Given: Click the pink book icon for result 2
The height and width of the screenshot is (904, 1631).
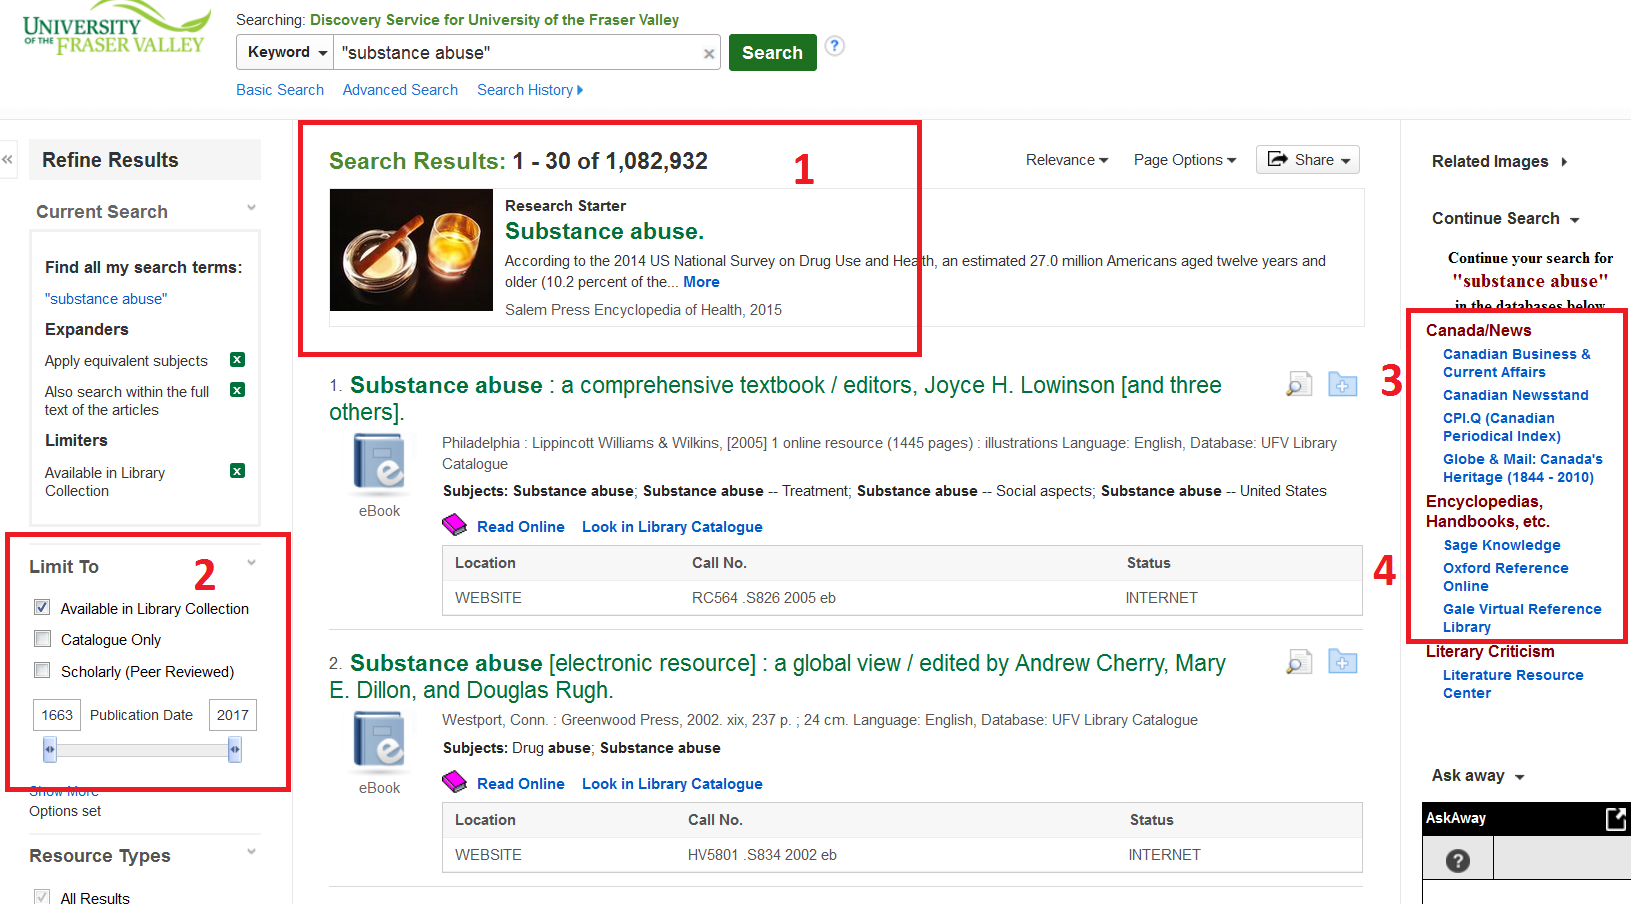Looking at the screenshot, I should (x=455, y=782).
